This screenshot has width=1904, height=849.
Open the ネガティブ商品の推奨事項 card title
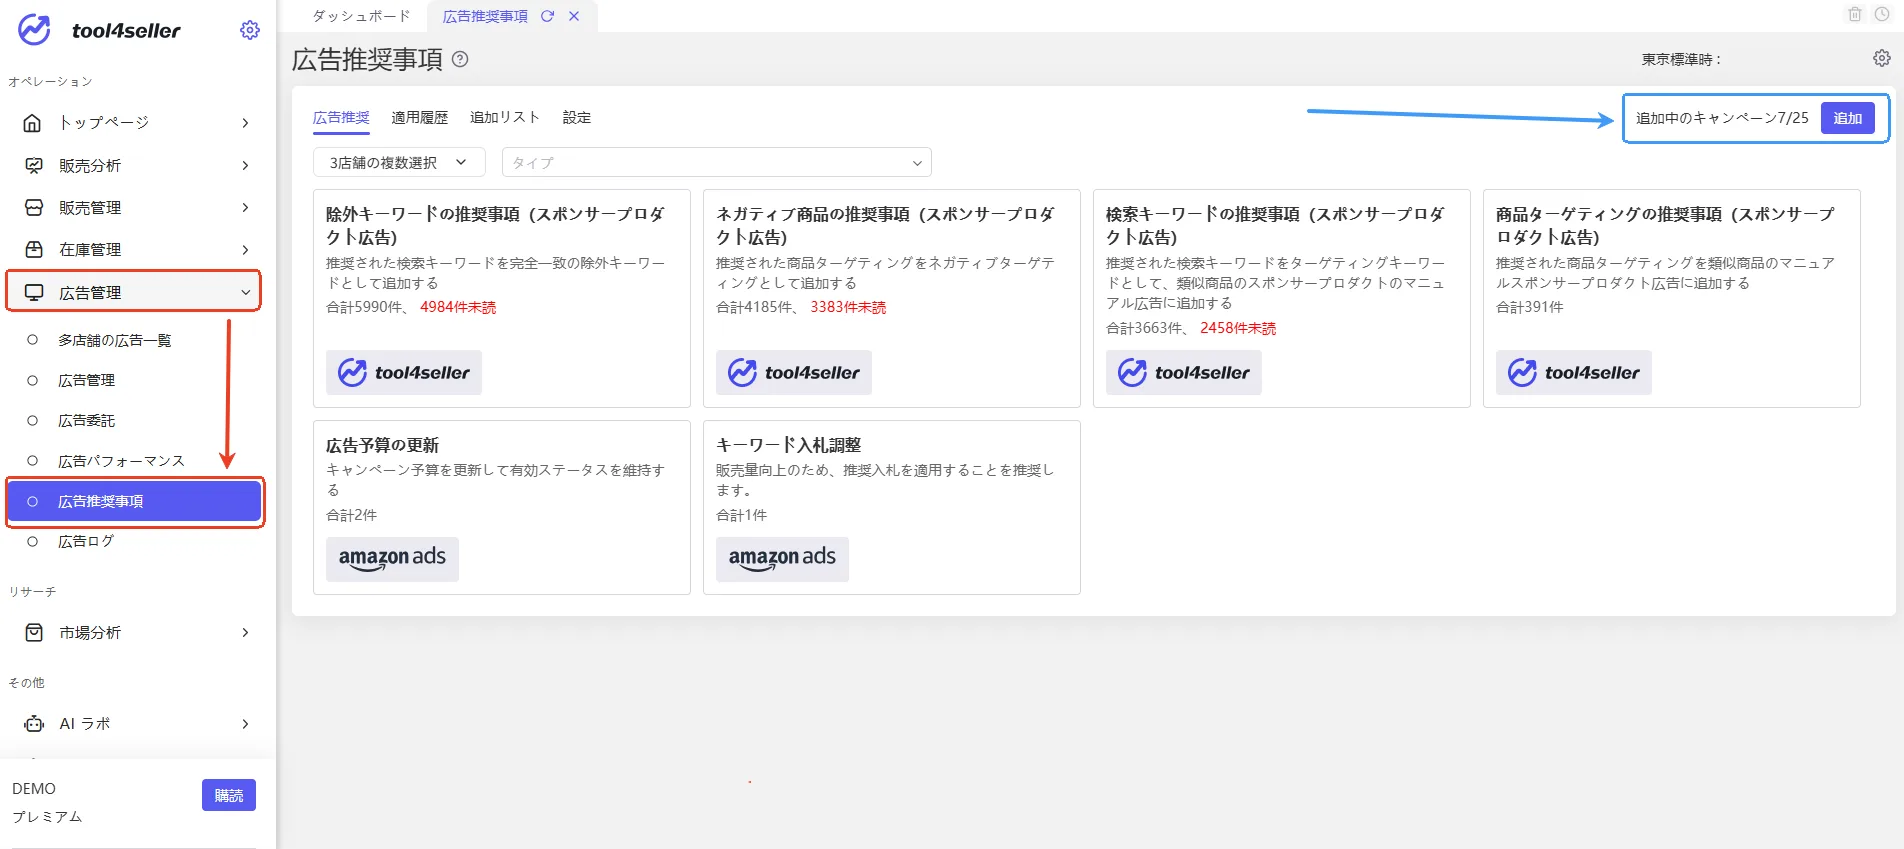coord(886,225)
